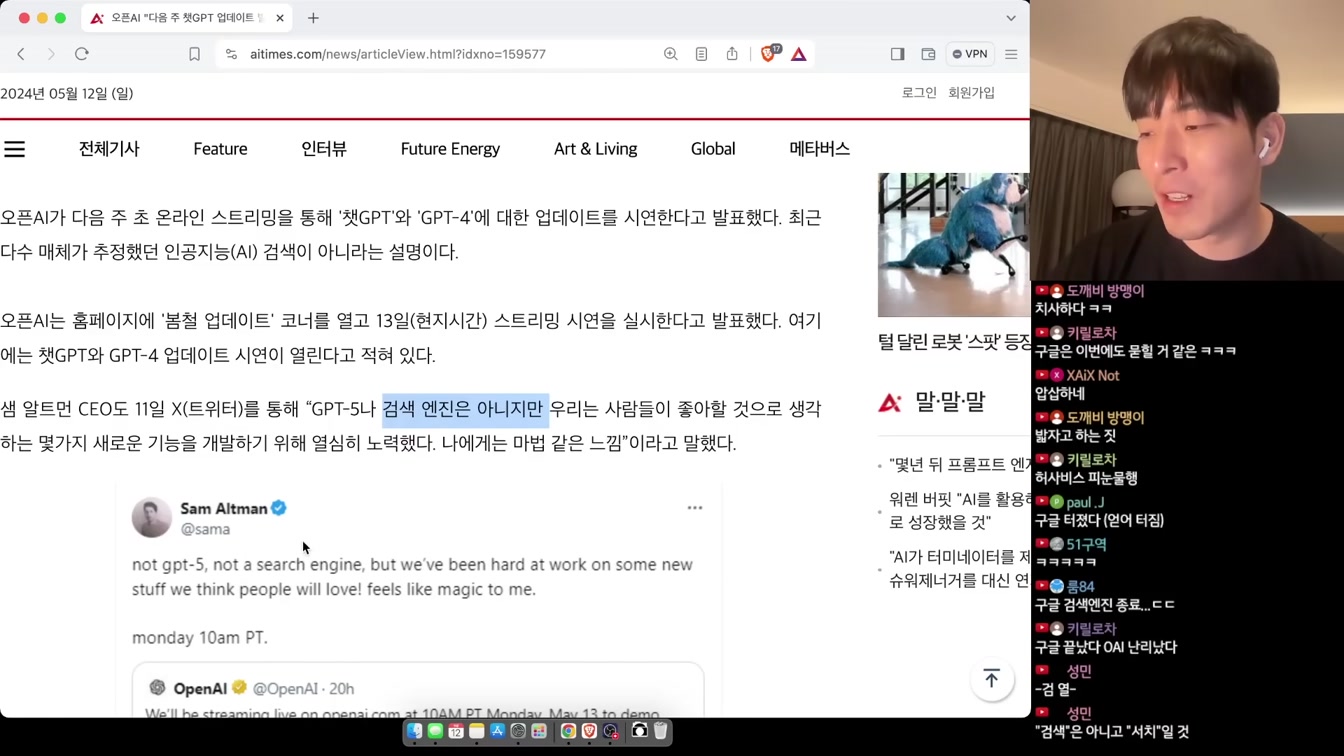Open the quoted OpenAI tweet
The image size is (1344, 756).
coord(418,690)
